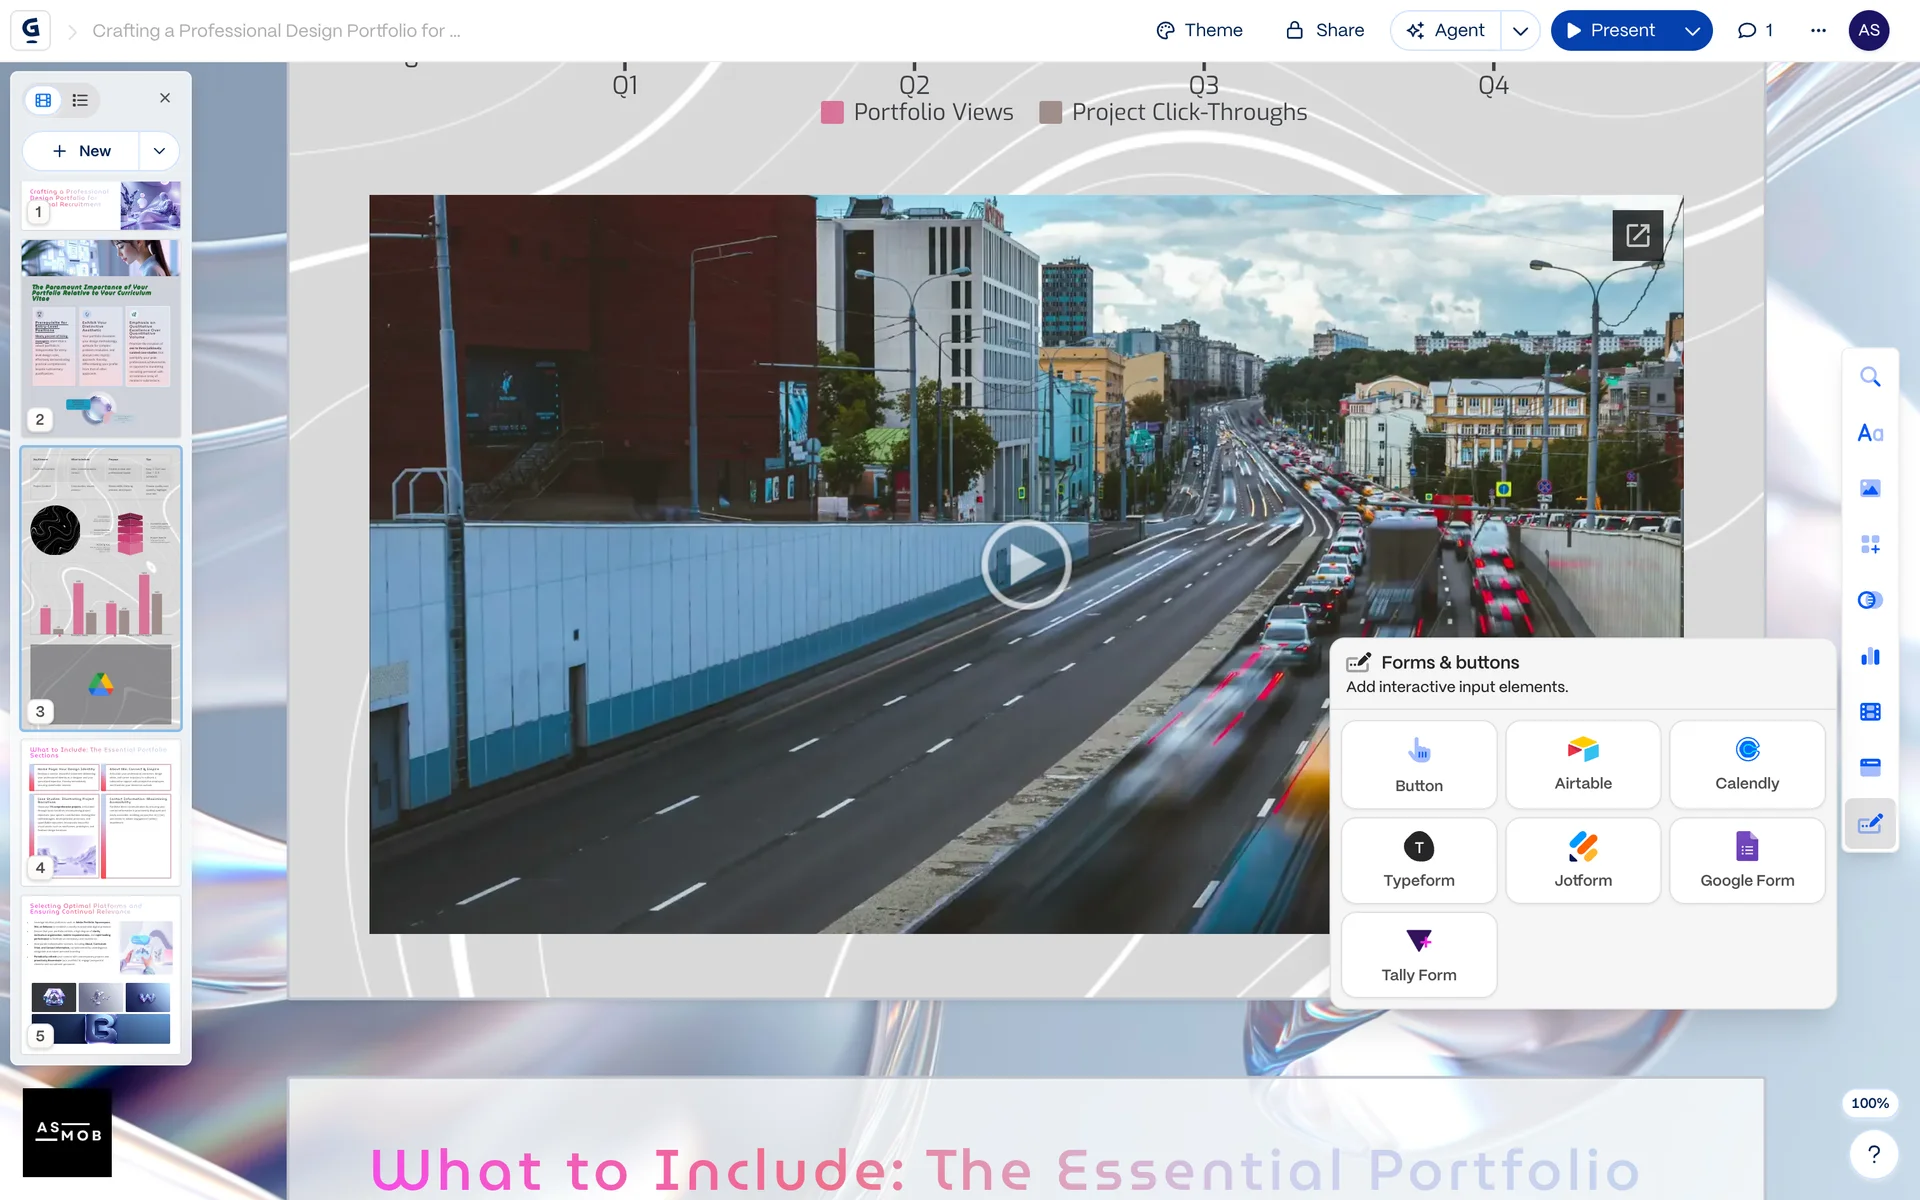Open the video and media film icon
The width and height of the screenshot is (1920, 1200).
1869,712
